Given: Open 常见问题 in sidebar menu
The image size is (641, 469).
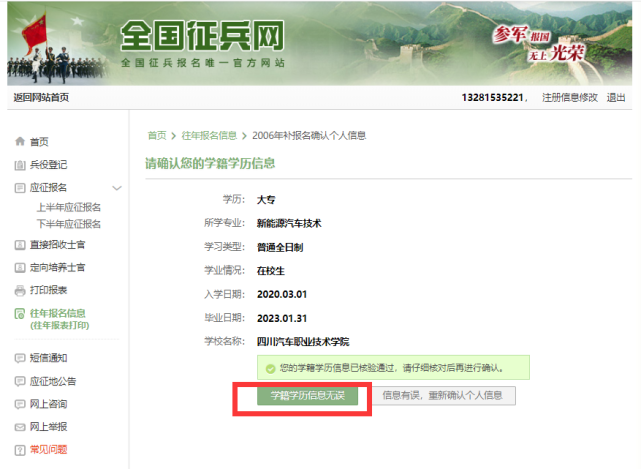Looking at the screenshot, I should (49, 450).
